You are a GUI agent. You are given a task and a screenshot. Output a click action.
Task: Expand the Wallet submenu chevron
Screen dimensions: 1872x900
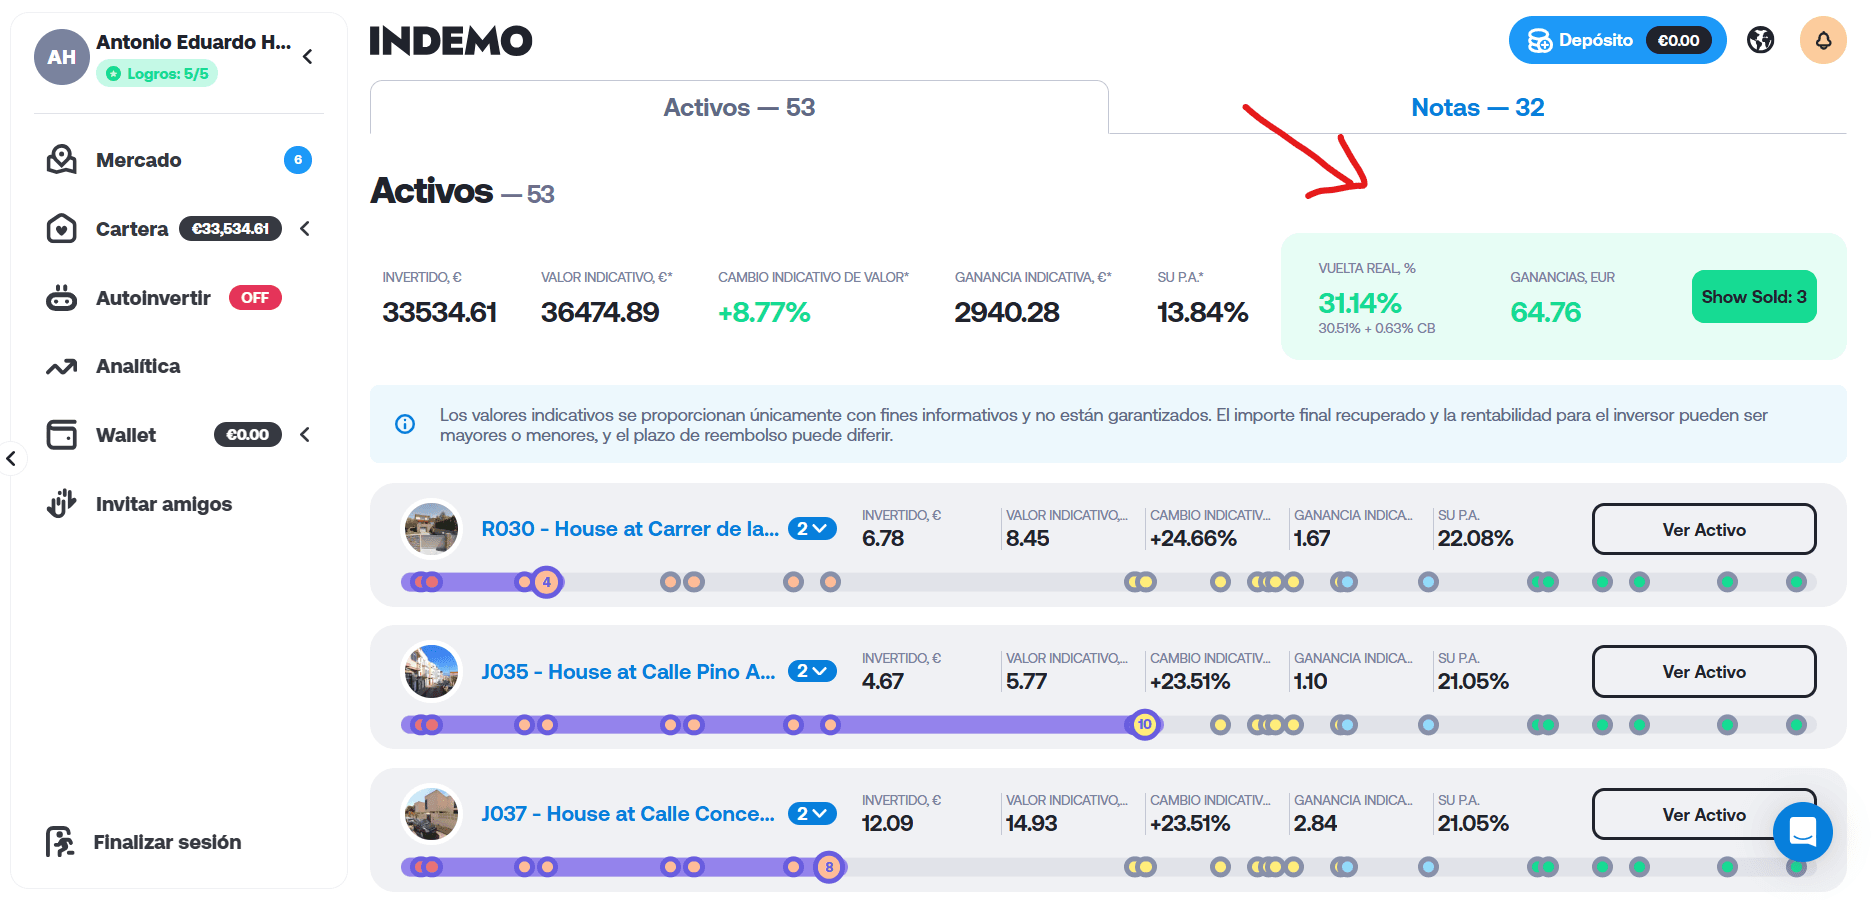pos(305,434)
